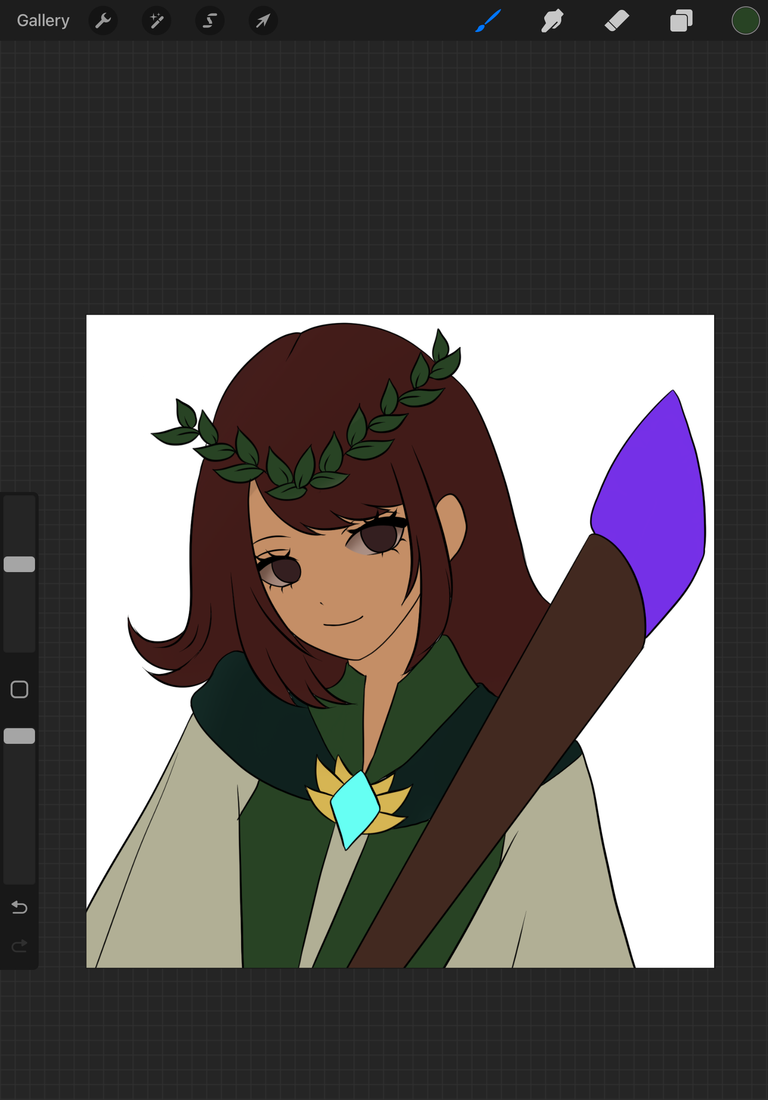Open the Layers panel
This screenshot has height=1100, width=768.
[681, 20]
